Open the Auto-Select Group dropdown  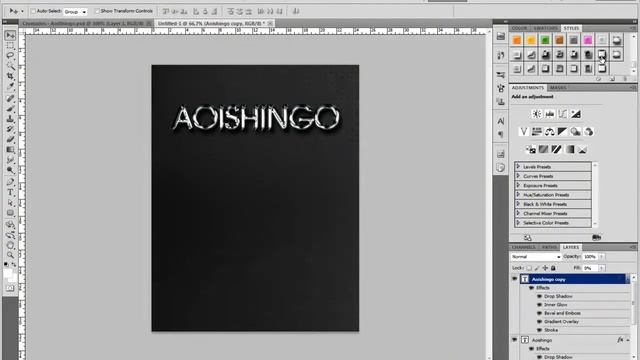click(75, 12)
